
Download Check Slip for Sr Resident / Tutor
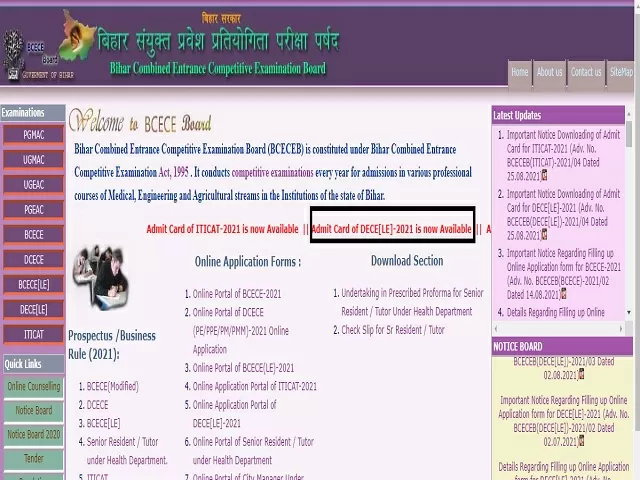393,330
